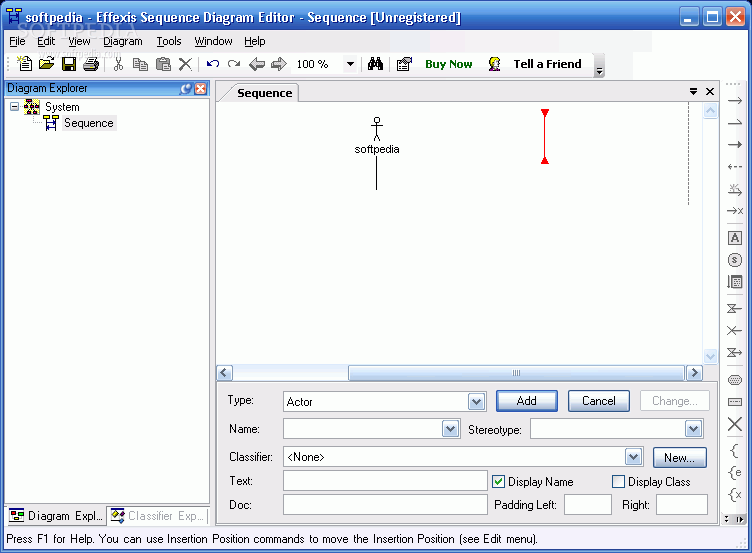Navigate back with the left arrow icon
Viewport: 752px width, 553px height.
pos(257,64)
